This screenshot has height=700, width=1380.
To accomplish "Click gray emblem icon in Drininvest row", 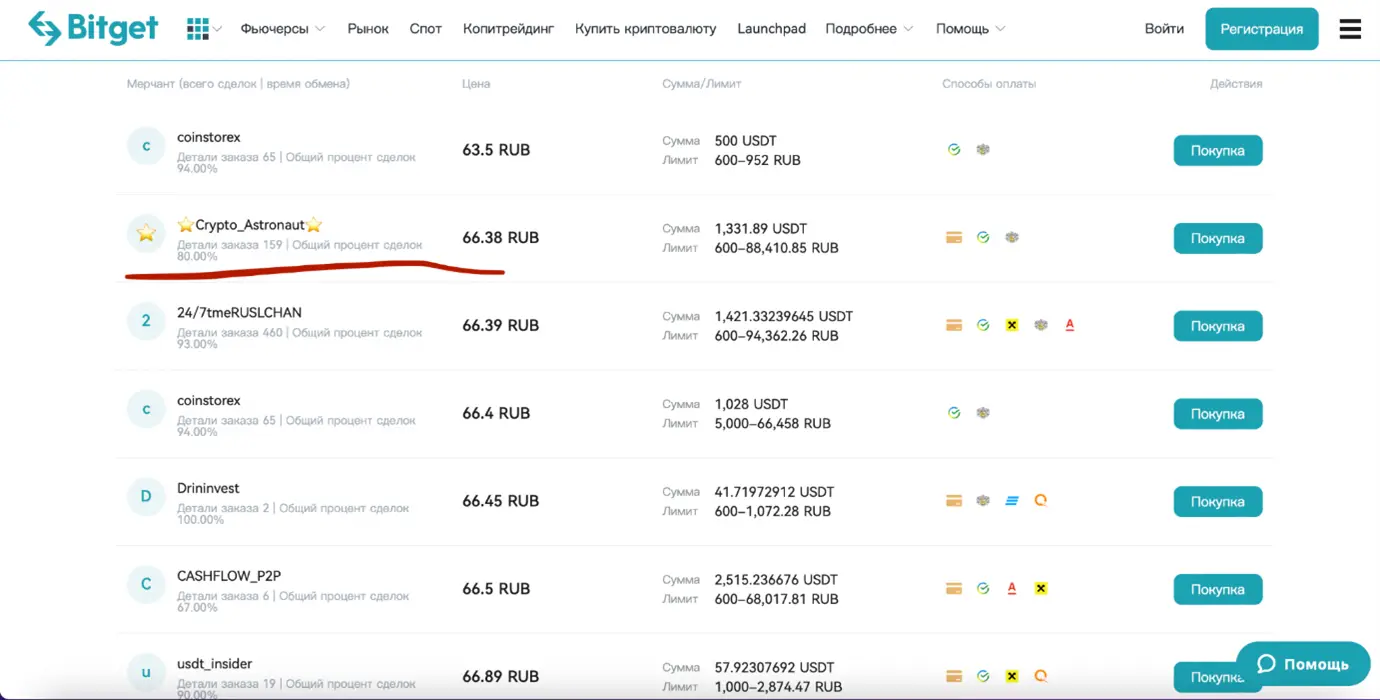I will (x=983, y=501).
